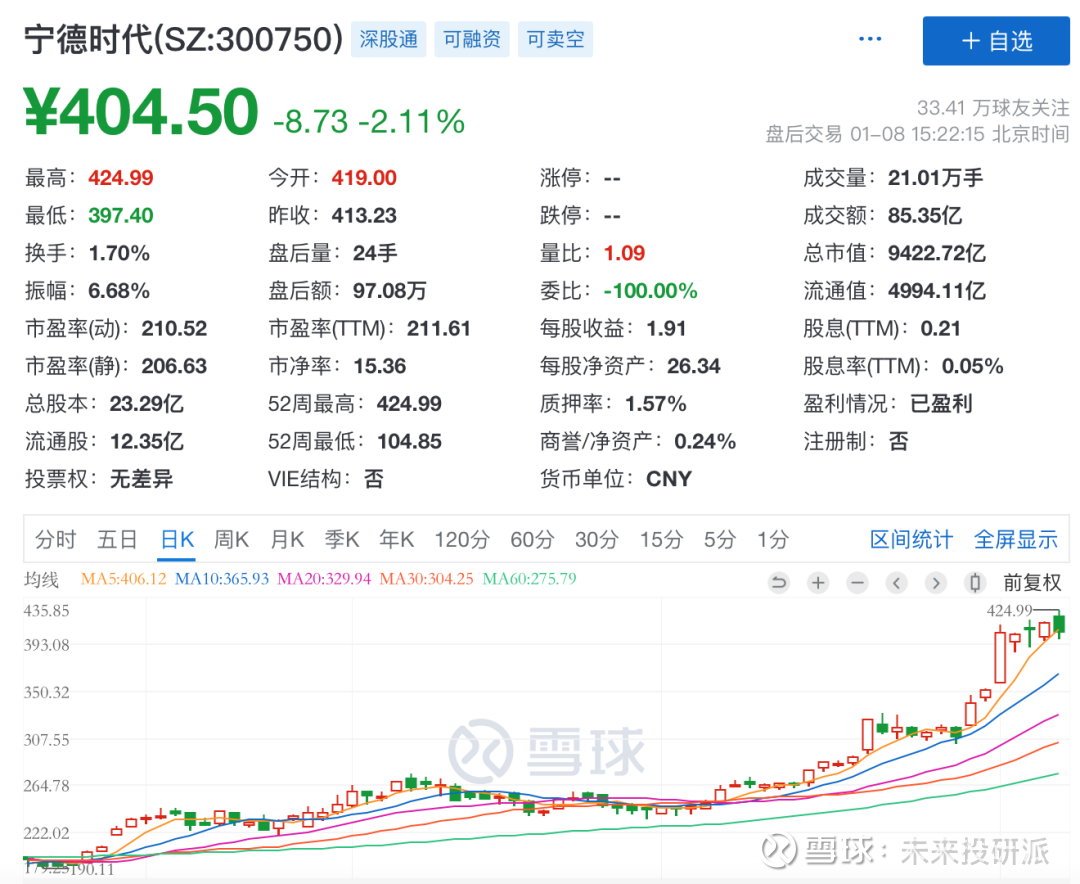Click the 股息率(TTM) value 0.05%

973,366
